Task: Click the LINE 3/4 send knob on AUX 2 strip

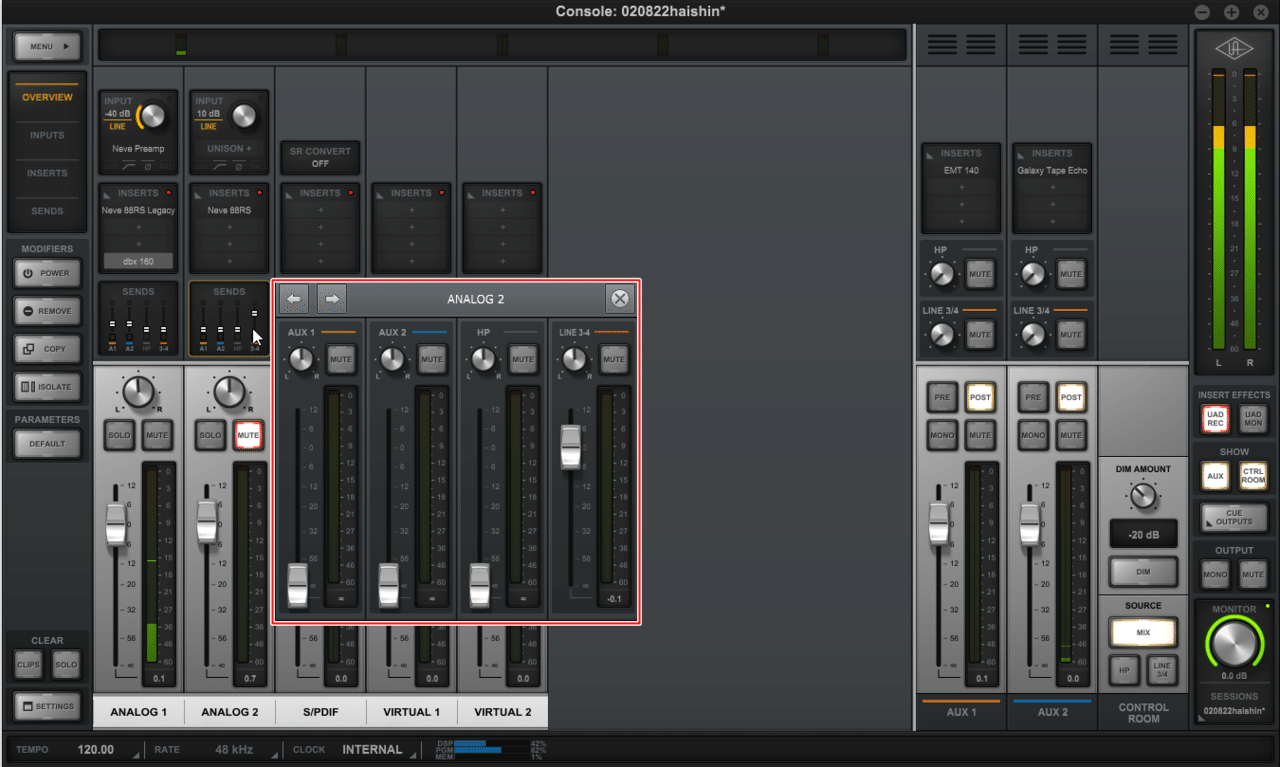Action: [1033, 335]
